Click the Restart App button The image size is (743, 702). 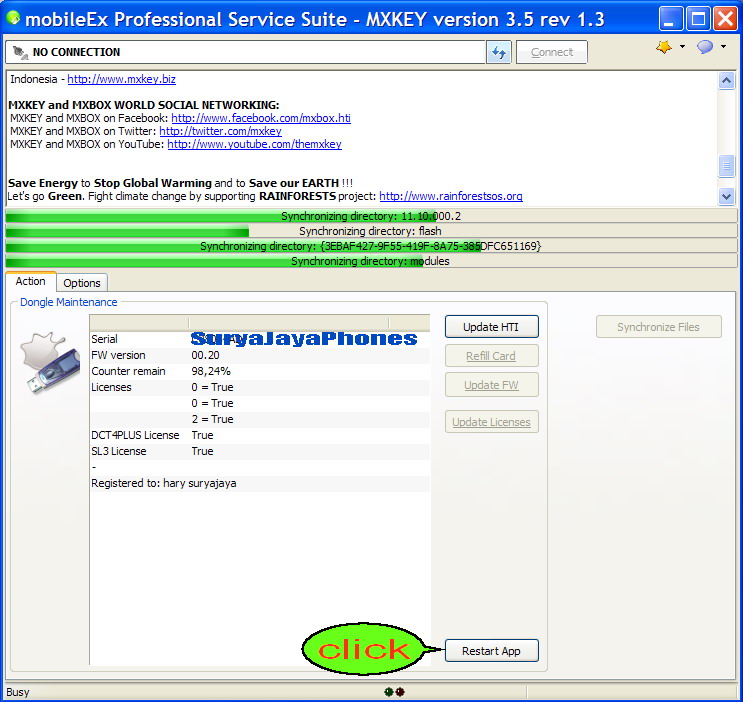[x=491, y=651]
